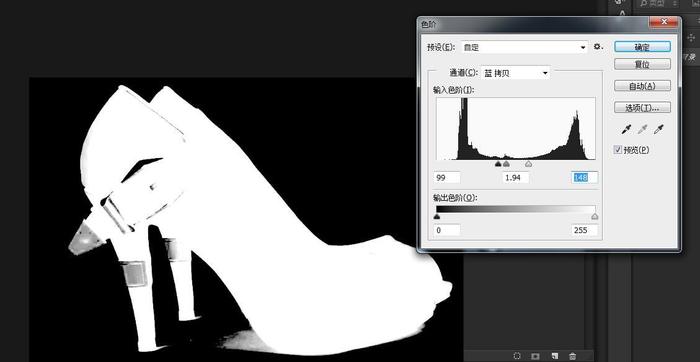Save selection as channel icon
This screenshot has height=362, width=700.
click(535, 356)
